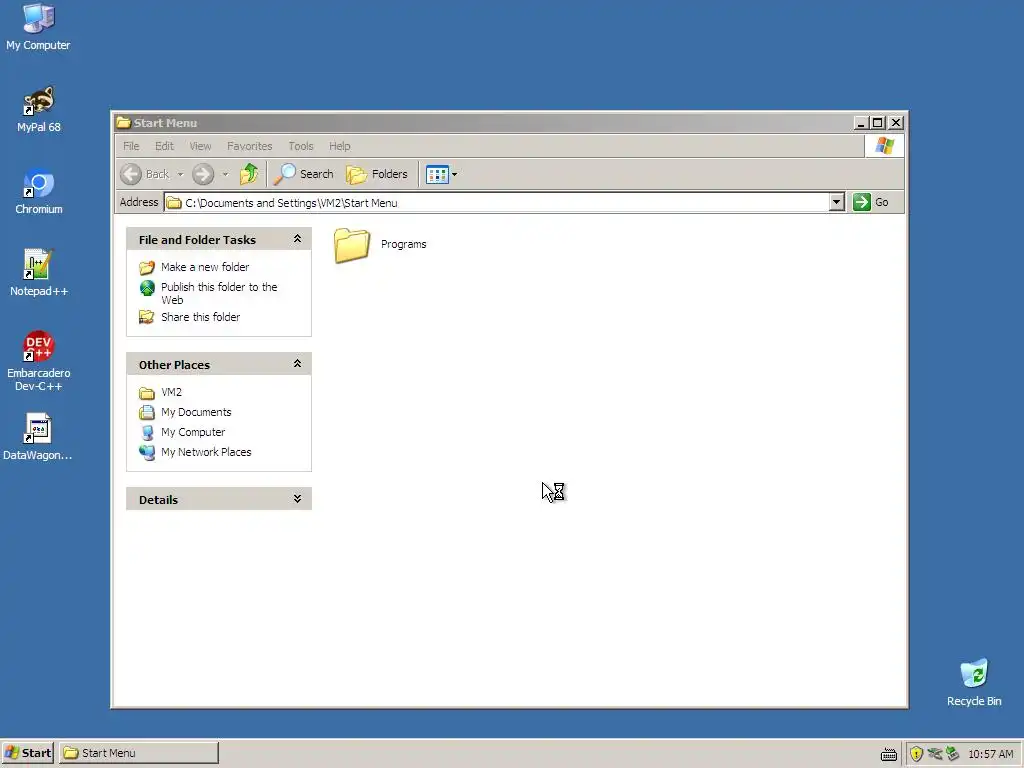
Task: Select Notepad++ desktop shortcut
Action: [x=38, y=273]
